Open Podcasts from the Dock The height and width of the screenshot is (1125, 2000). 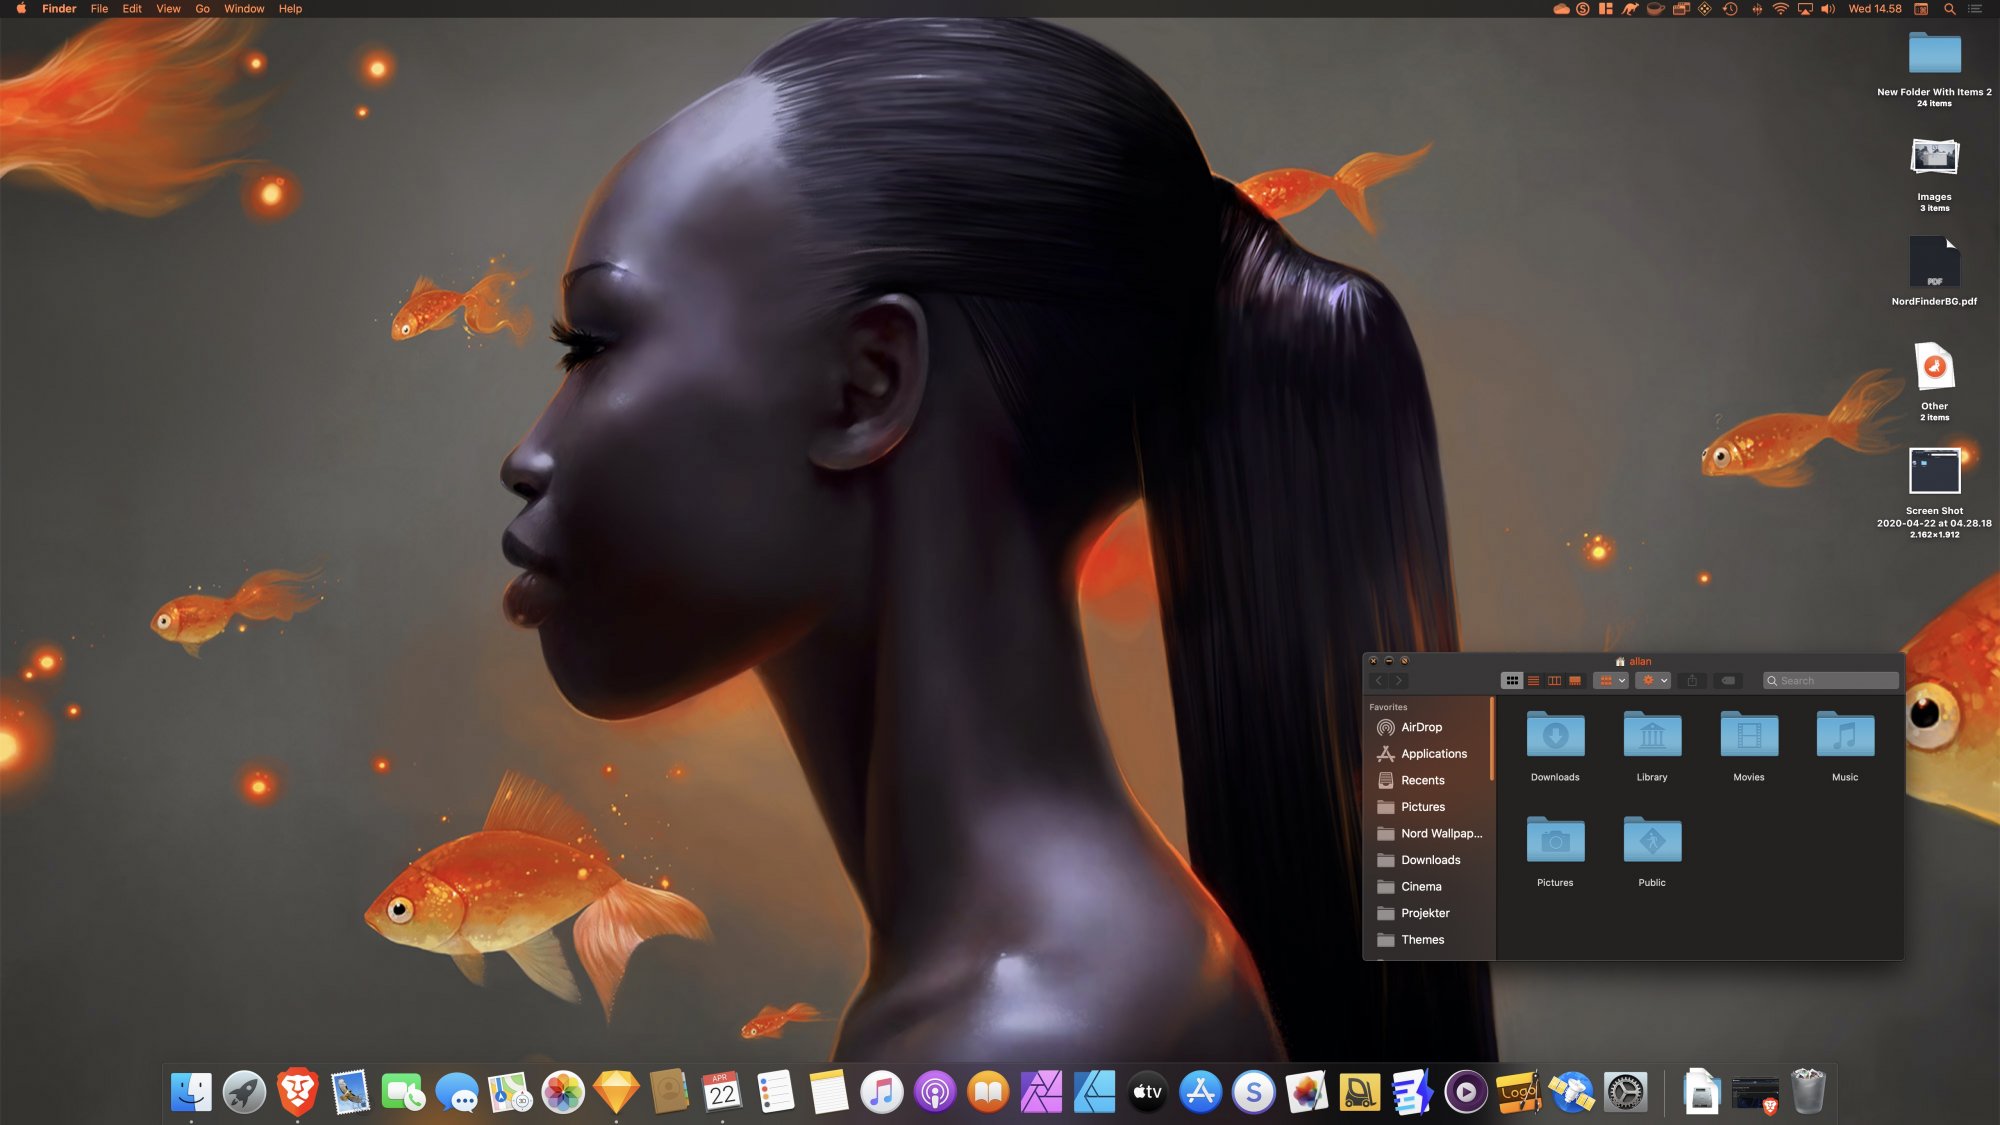point(935,1092)
